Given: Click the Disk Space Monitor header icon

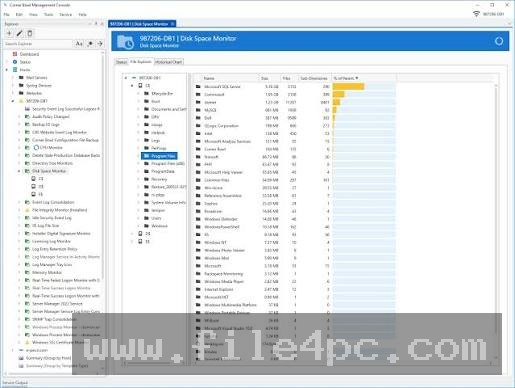Looking at the screenshot, I should [125, 42].
